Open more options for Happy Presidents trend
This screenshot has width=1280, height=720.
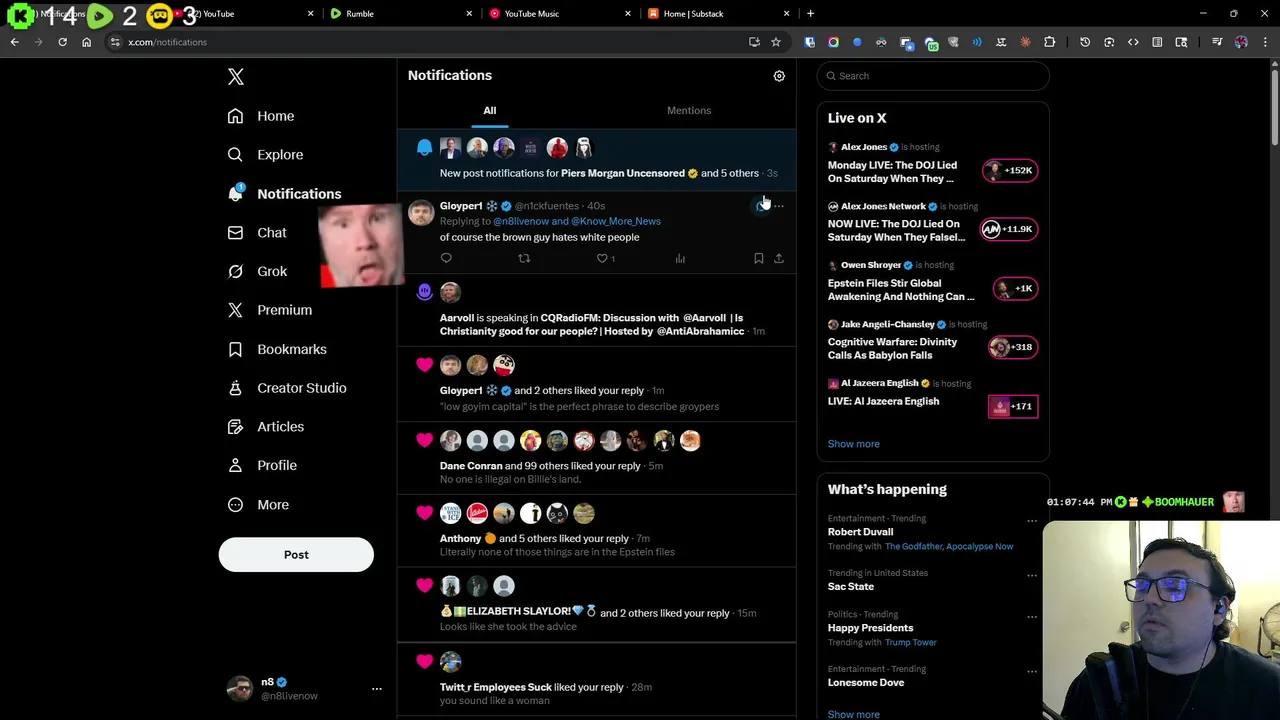(1032, 617)
